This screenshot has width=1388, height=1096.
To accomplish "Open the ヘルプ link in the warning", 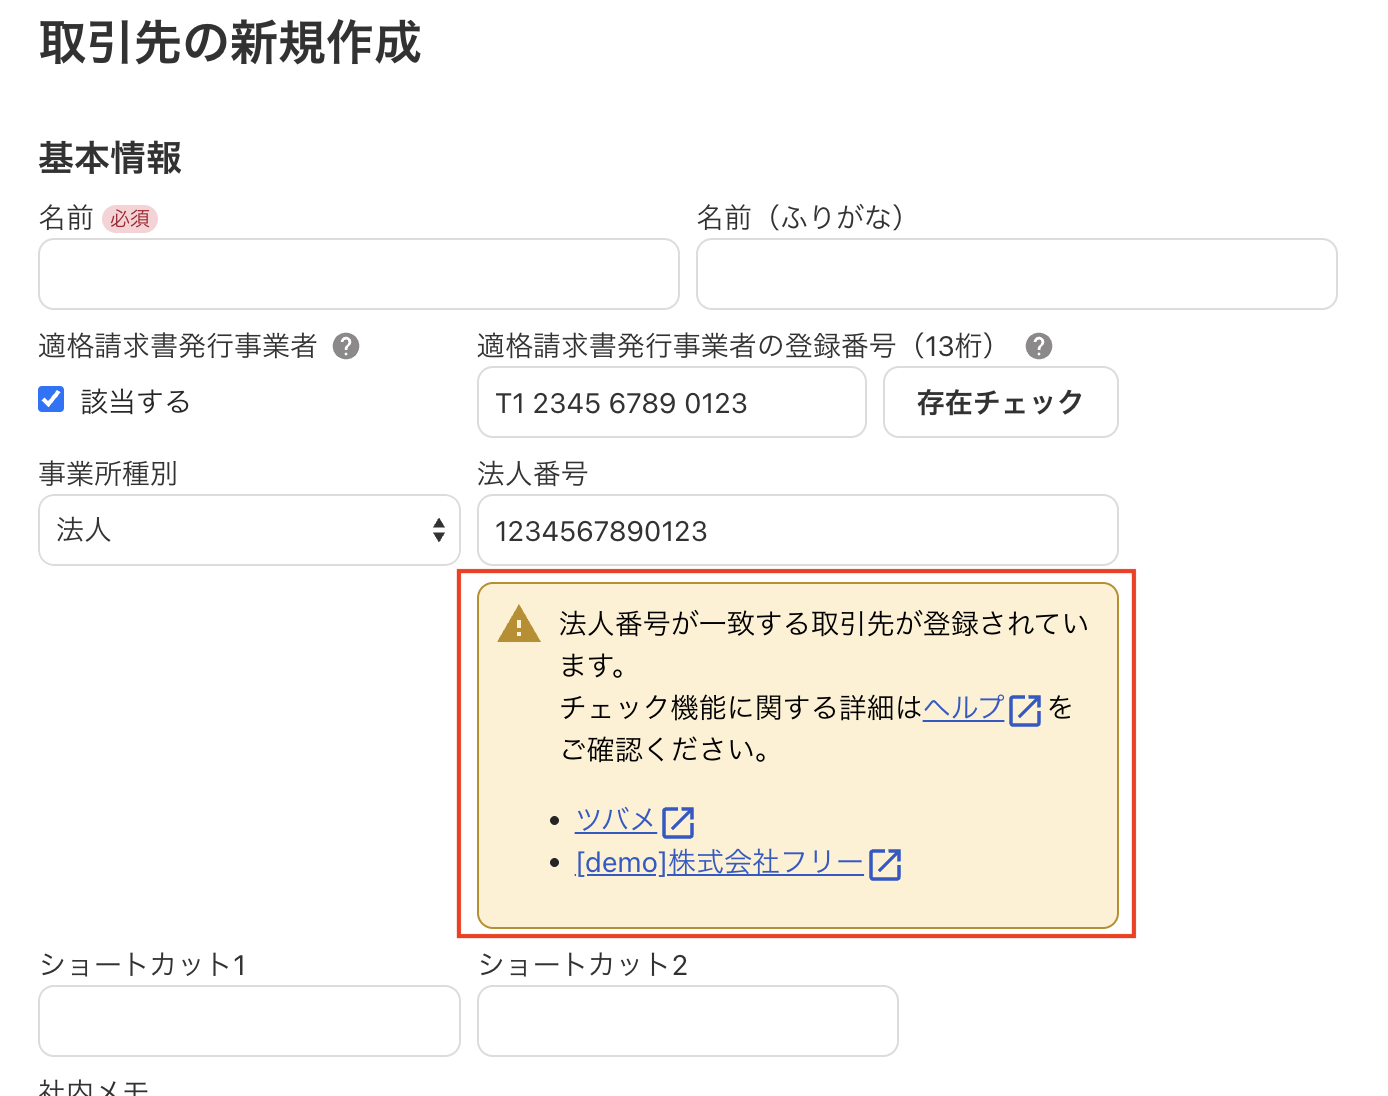I will pyautogui.click(x=963, y=708).
